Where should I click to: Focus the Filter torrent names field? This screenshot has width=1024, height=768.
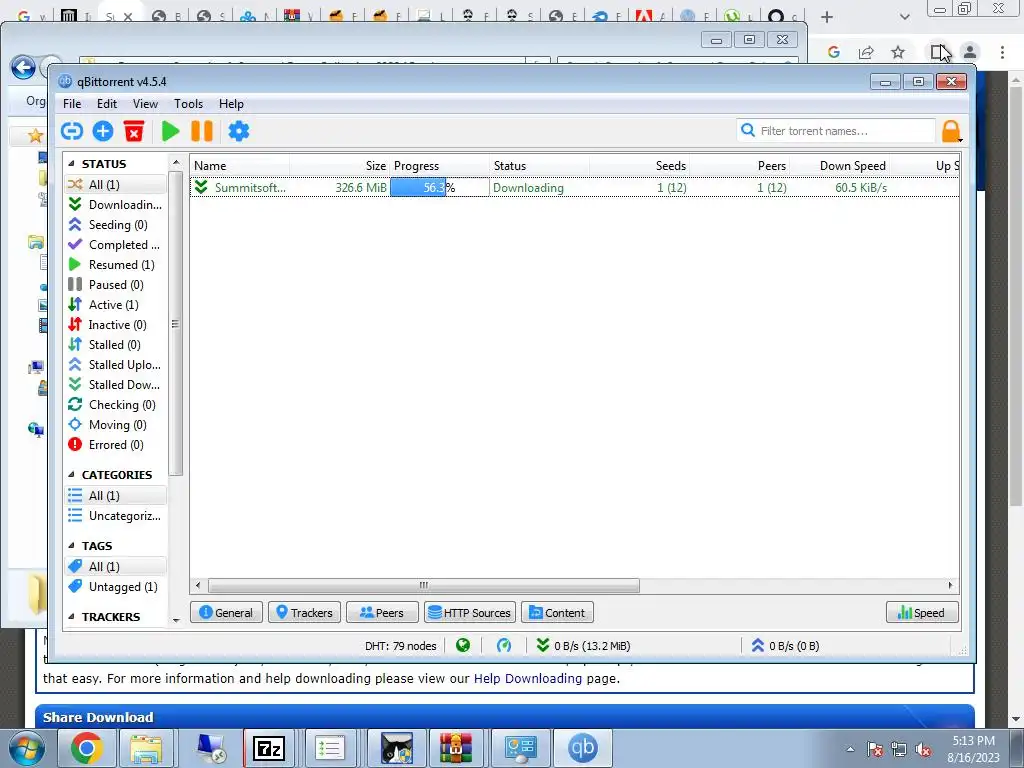(836, 131)
